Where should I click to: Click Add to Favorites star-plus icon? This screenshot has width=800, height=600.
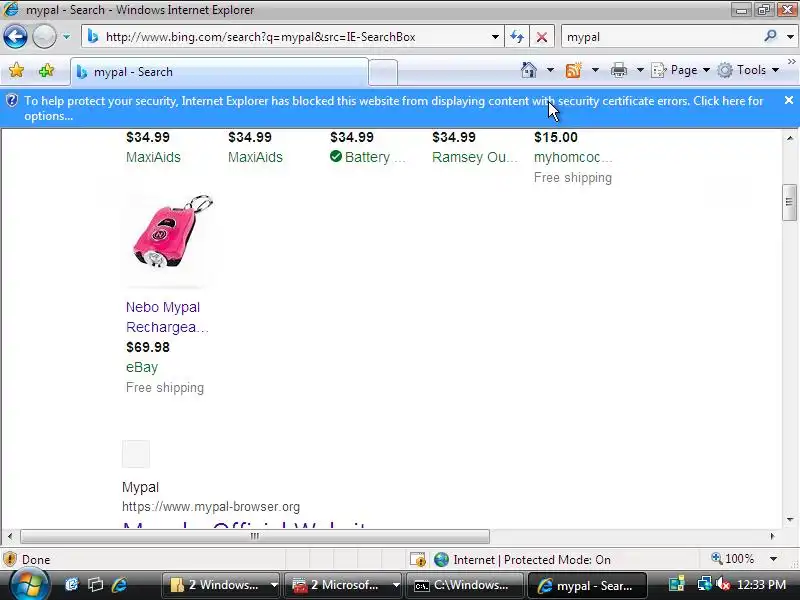pyautogui.click(x=46, y=70)
